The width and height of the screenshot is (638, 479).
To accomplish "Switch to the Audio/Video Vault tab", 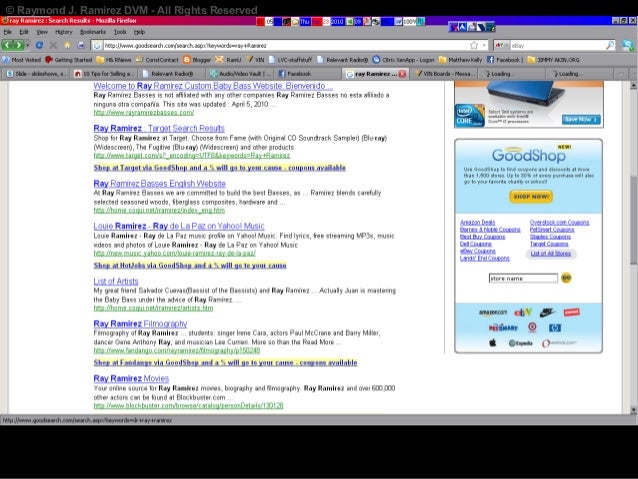I will coord(240,74).
